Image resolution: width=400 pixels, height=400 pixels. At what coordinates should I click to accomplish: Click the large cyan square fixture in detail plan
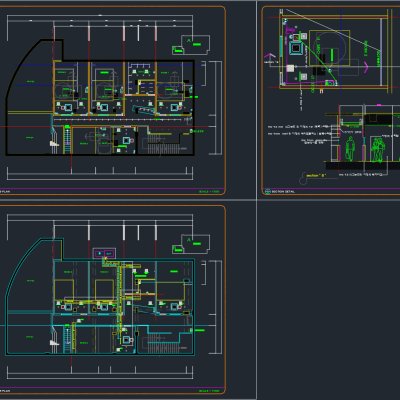point(296,48)
